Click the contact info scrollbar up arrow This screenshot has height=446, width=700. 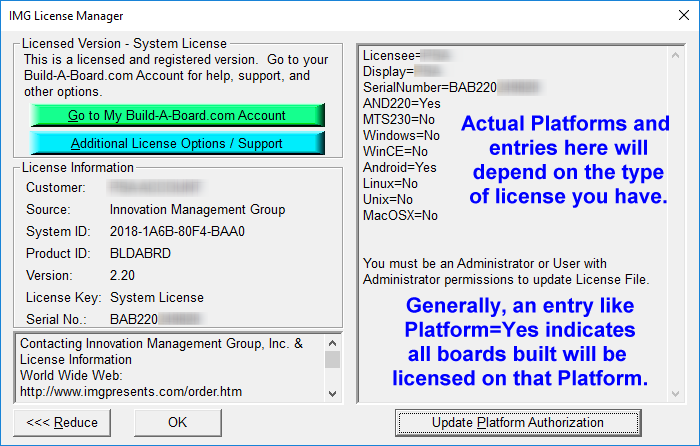[333, 342]
